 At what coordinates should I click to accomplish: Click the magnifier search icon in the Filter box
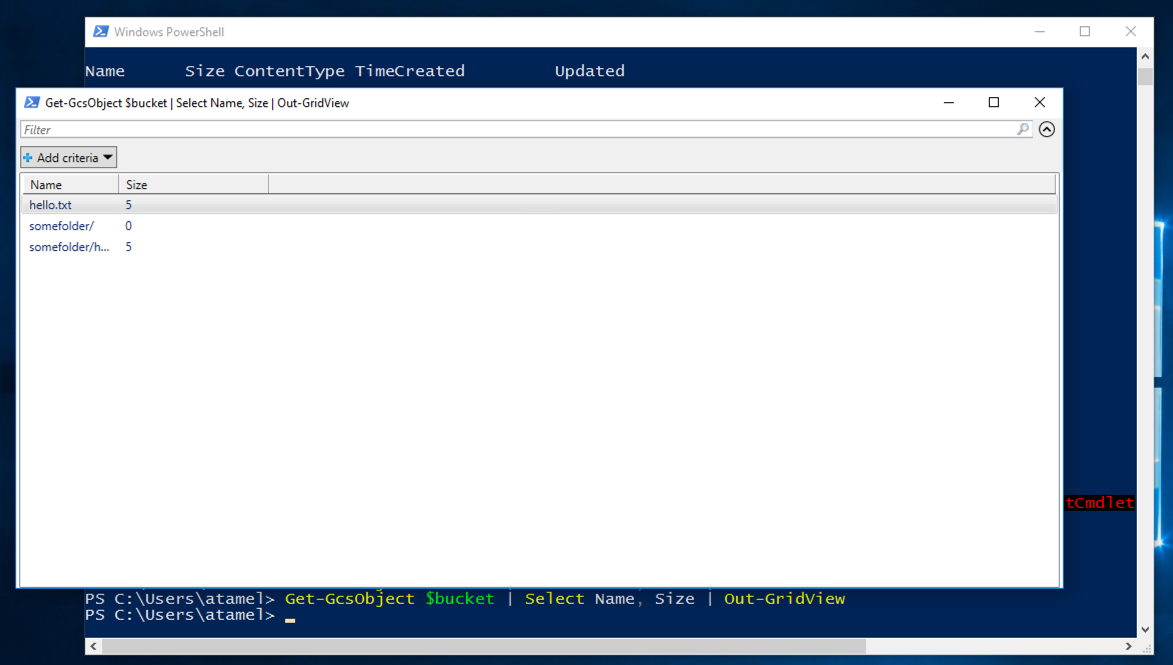(1022, 129)
